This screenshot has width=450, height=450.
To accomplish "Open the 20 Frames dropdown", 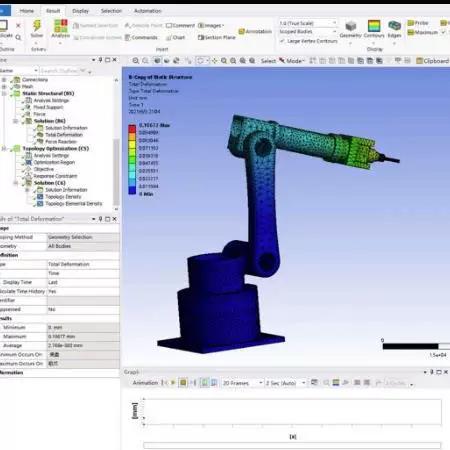I will 242,383.
